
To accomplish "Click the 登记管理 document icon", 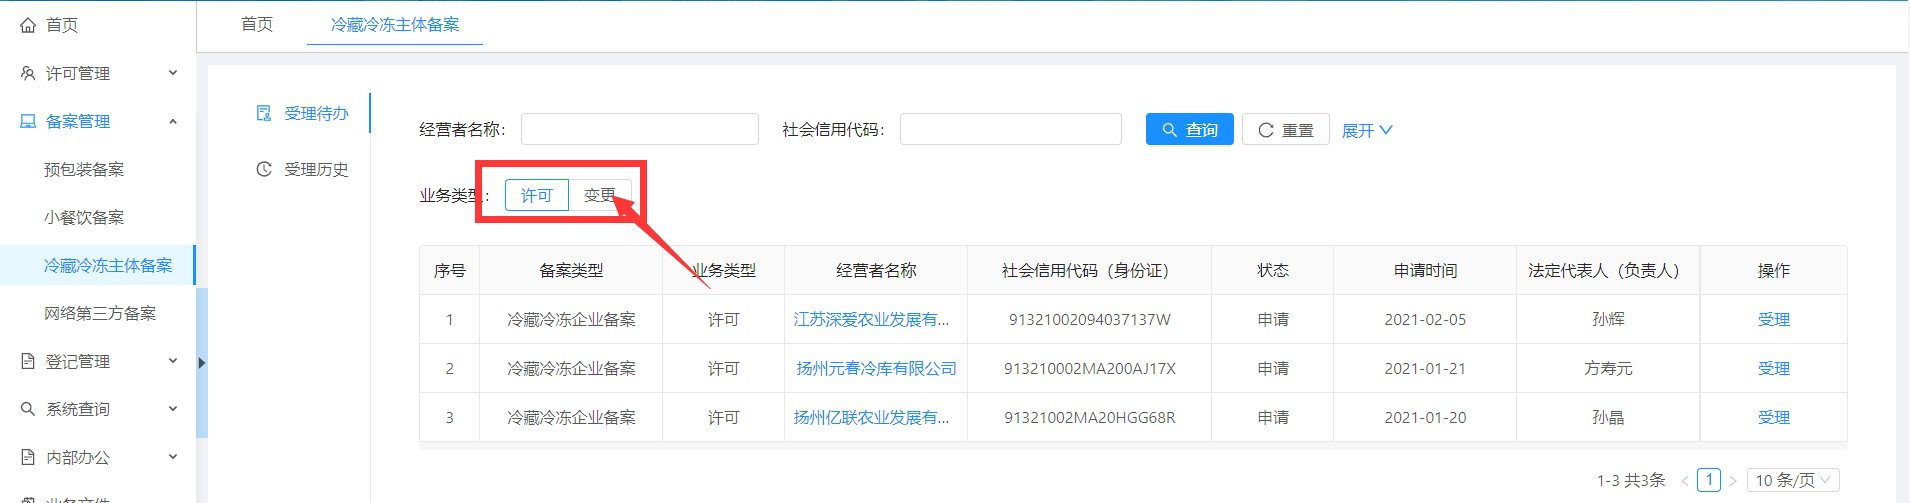I will tap(28, 361).
